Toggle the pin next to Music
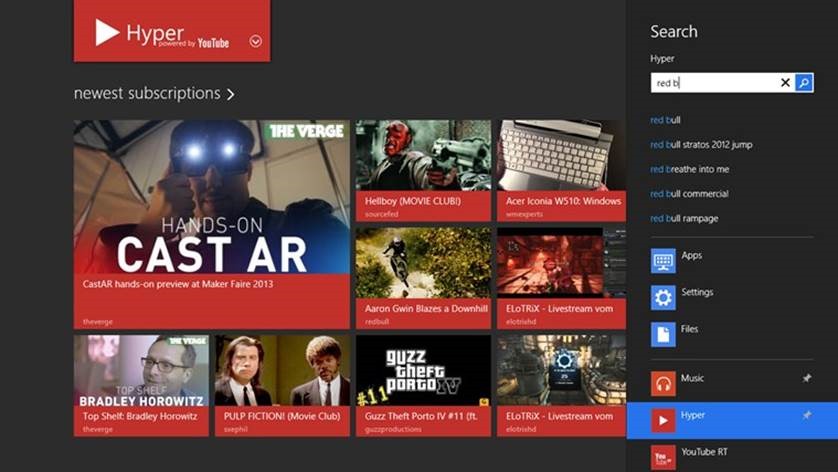The width and height of the screenshot is (838, 472). coord(807,379)
